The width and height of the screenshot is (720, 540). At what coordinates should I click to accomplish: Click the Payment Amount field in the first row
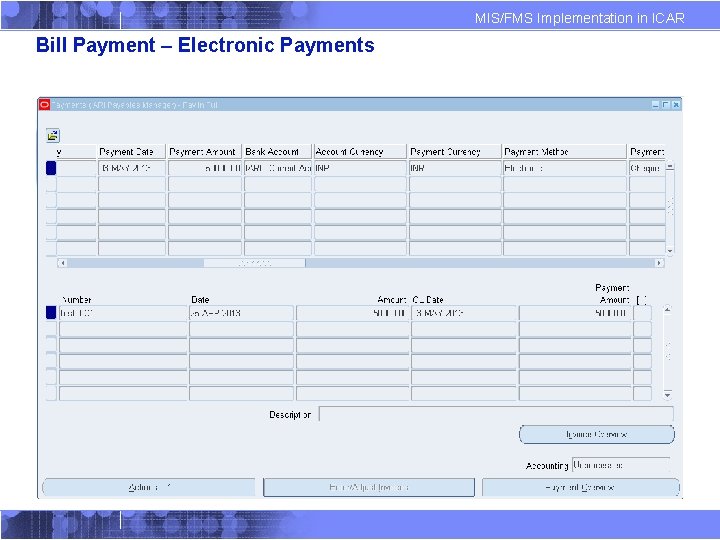[x=205, y=168]
